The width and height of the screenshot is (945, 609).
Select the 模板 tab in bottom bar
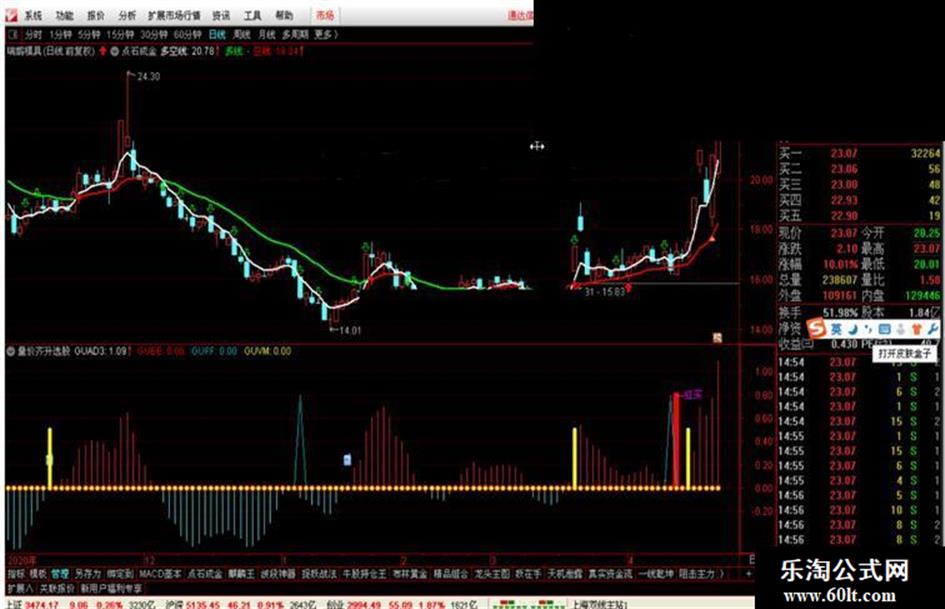pyautogui.click(x=38, y=574)
